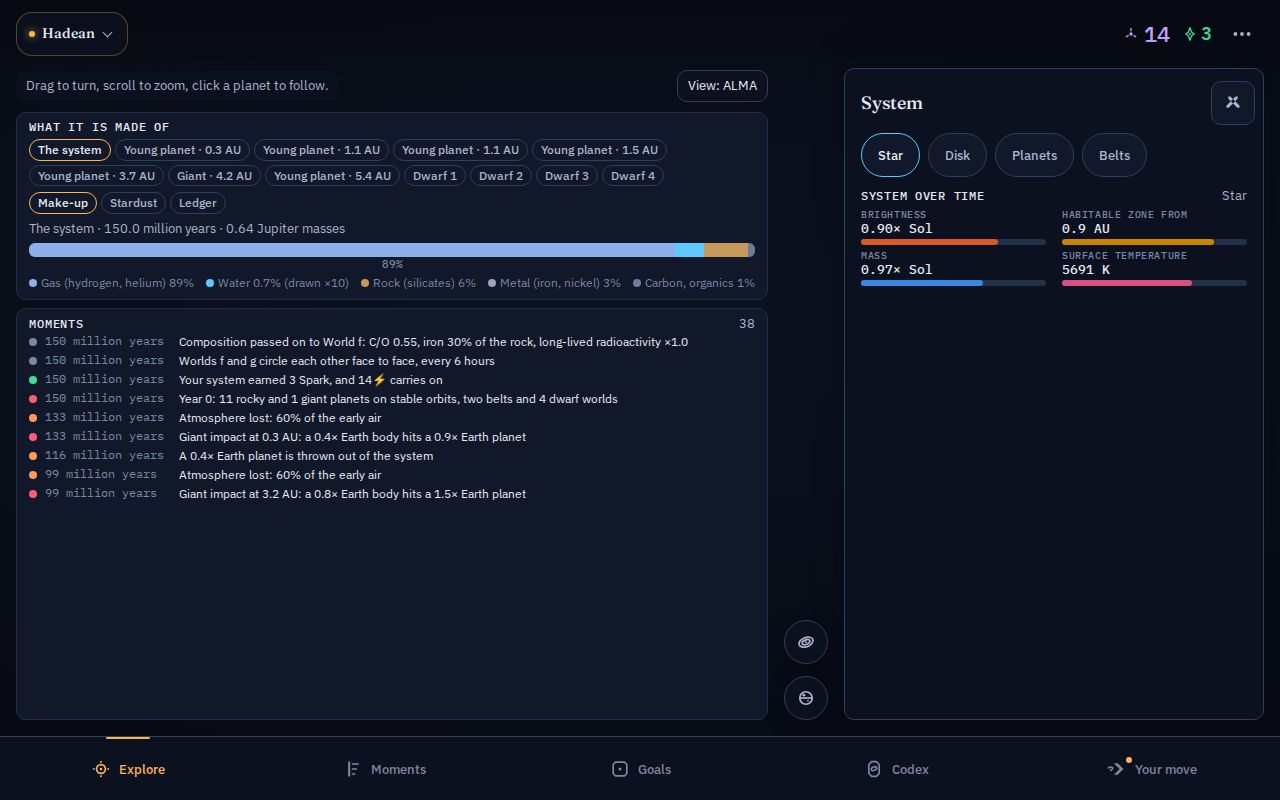1280x800 pixels.
Task: Click the green 3 Spark counter
Action: pos(1198,34)
